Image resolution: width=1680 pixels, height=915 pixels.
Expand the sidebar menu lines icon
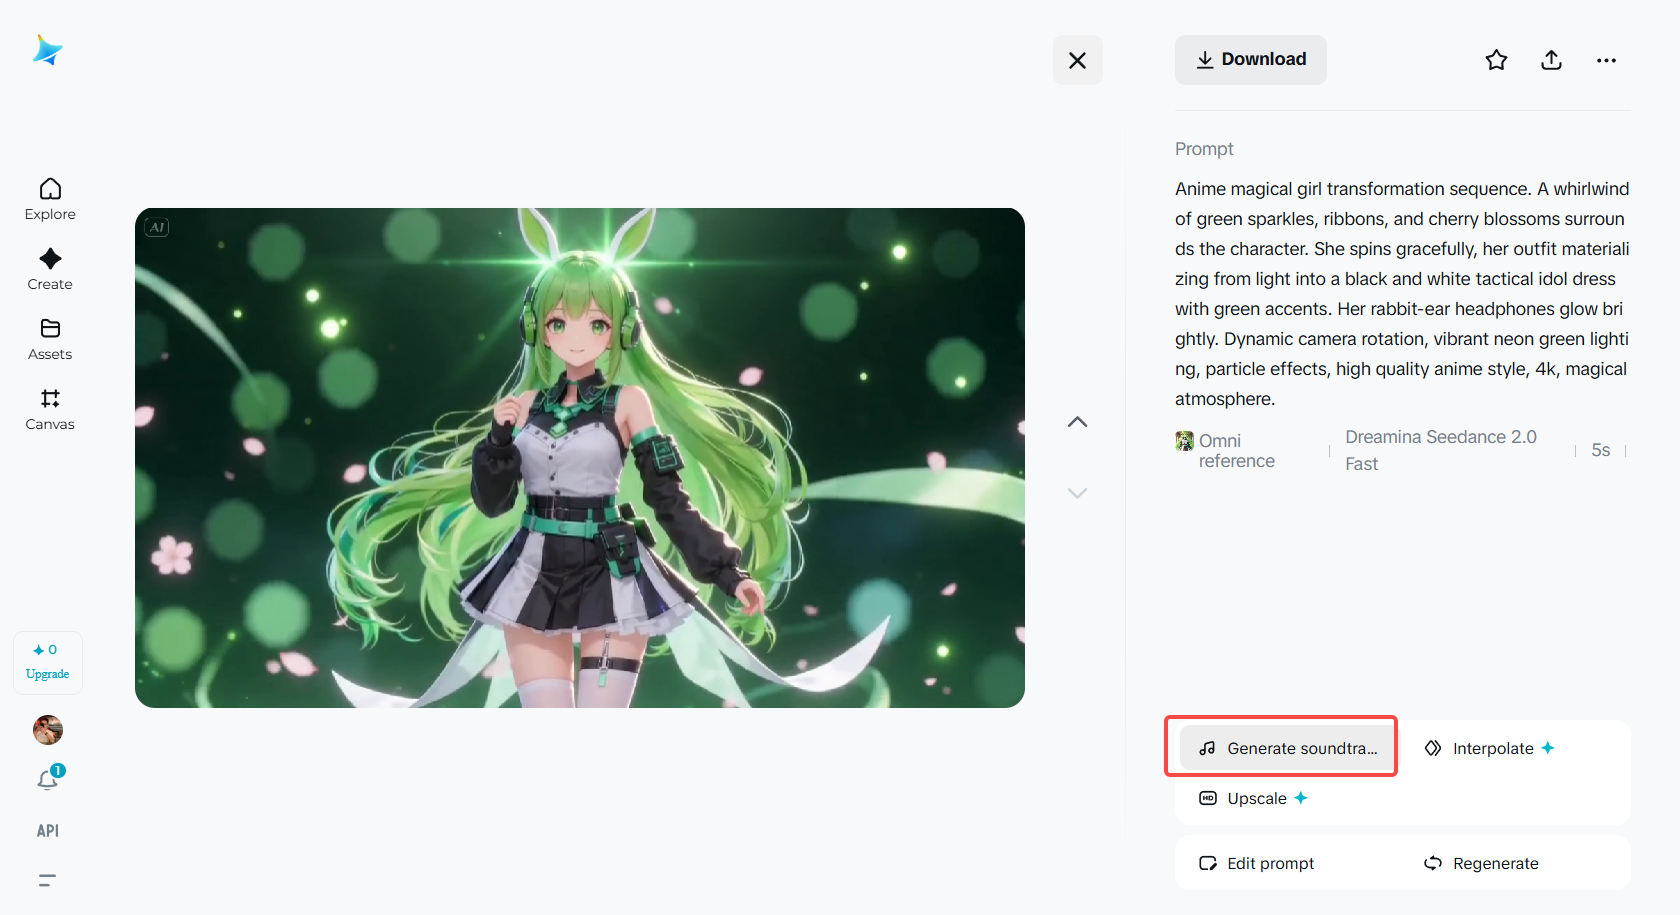47,880
